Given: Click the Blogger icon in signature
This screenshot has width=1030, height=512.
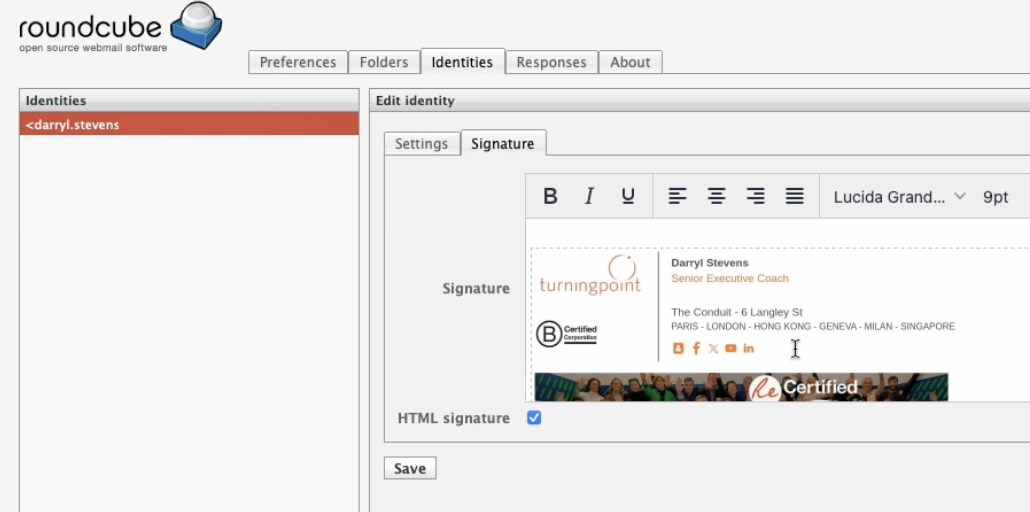Looking at the screenshot, I should pos(679,348).
